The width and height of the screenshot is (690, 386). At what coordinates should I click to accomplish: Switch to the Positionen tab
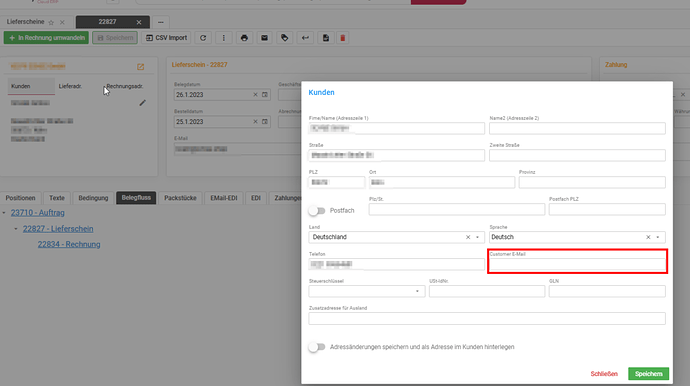coord(20,198)
